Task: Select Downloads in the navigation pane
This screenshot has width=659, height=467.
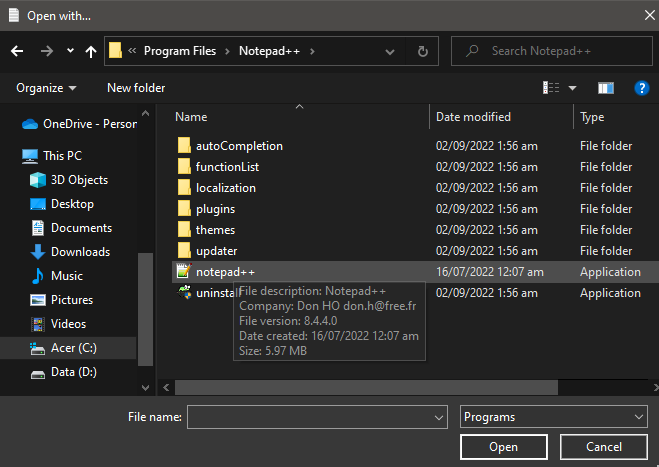Action: tap(80, 252)
